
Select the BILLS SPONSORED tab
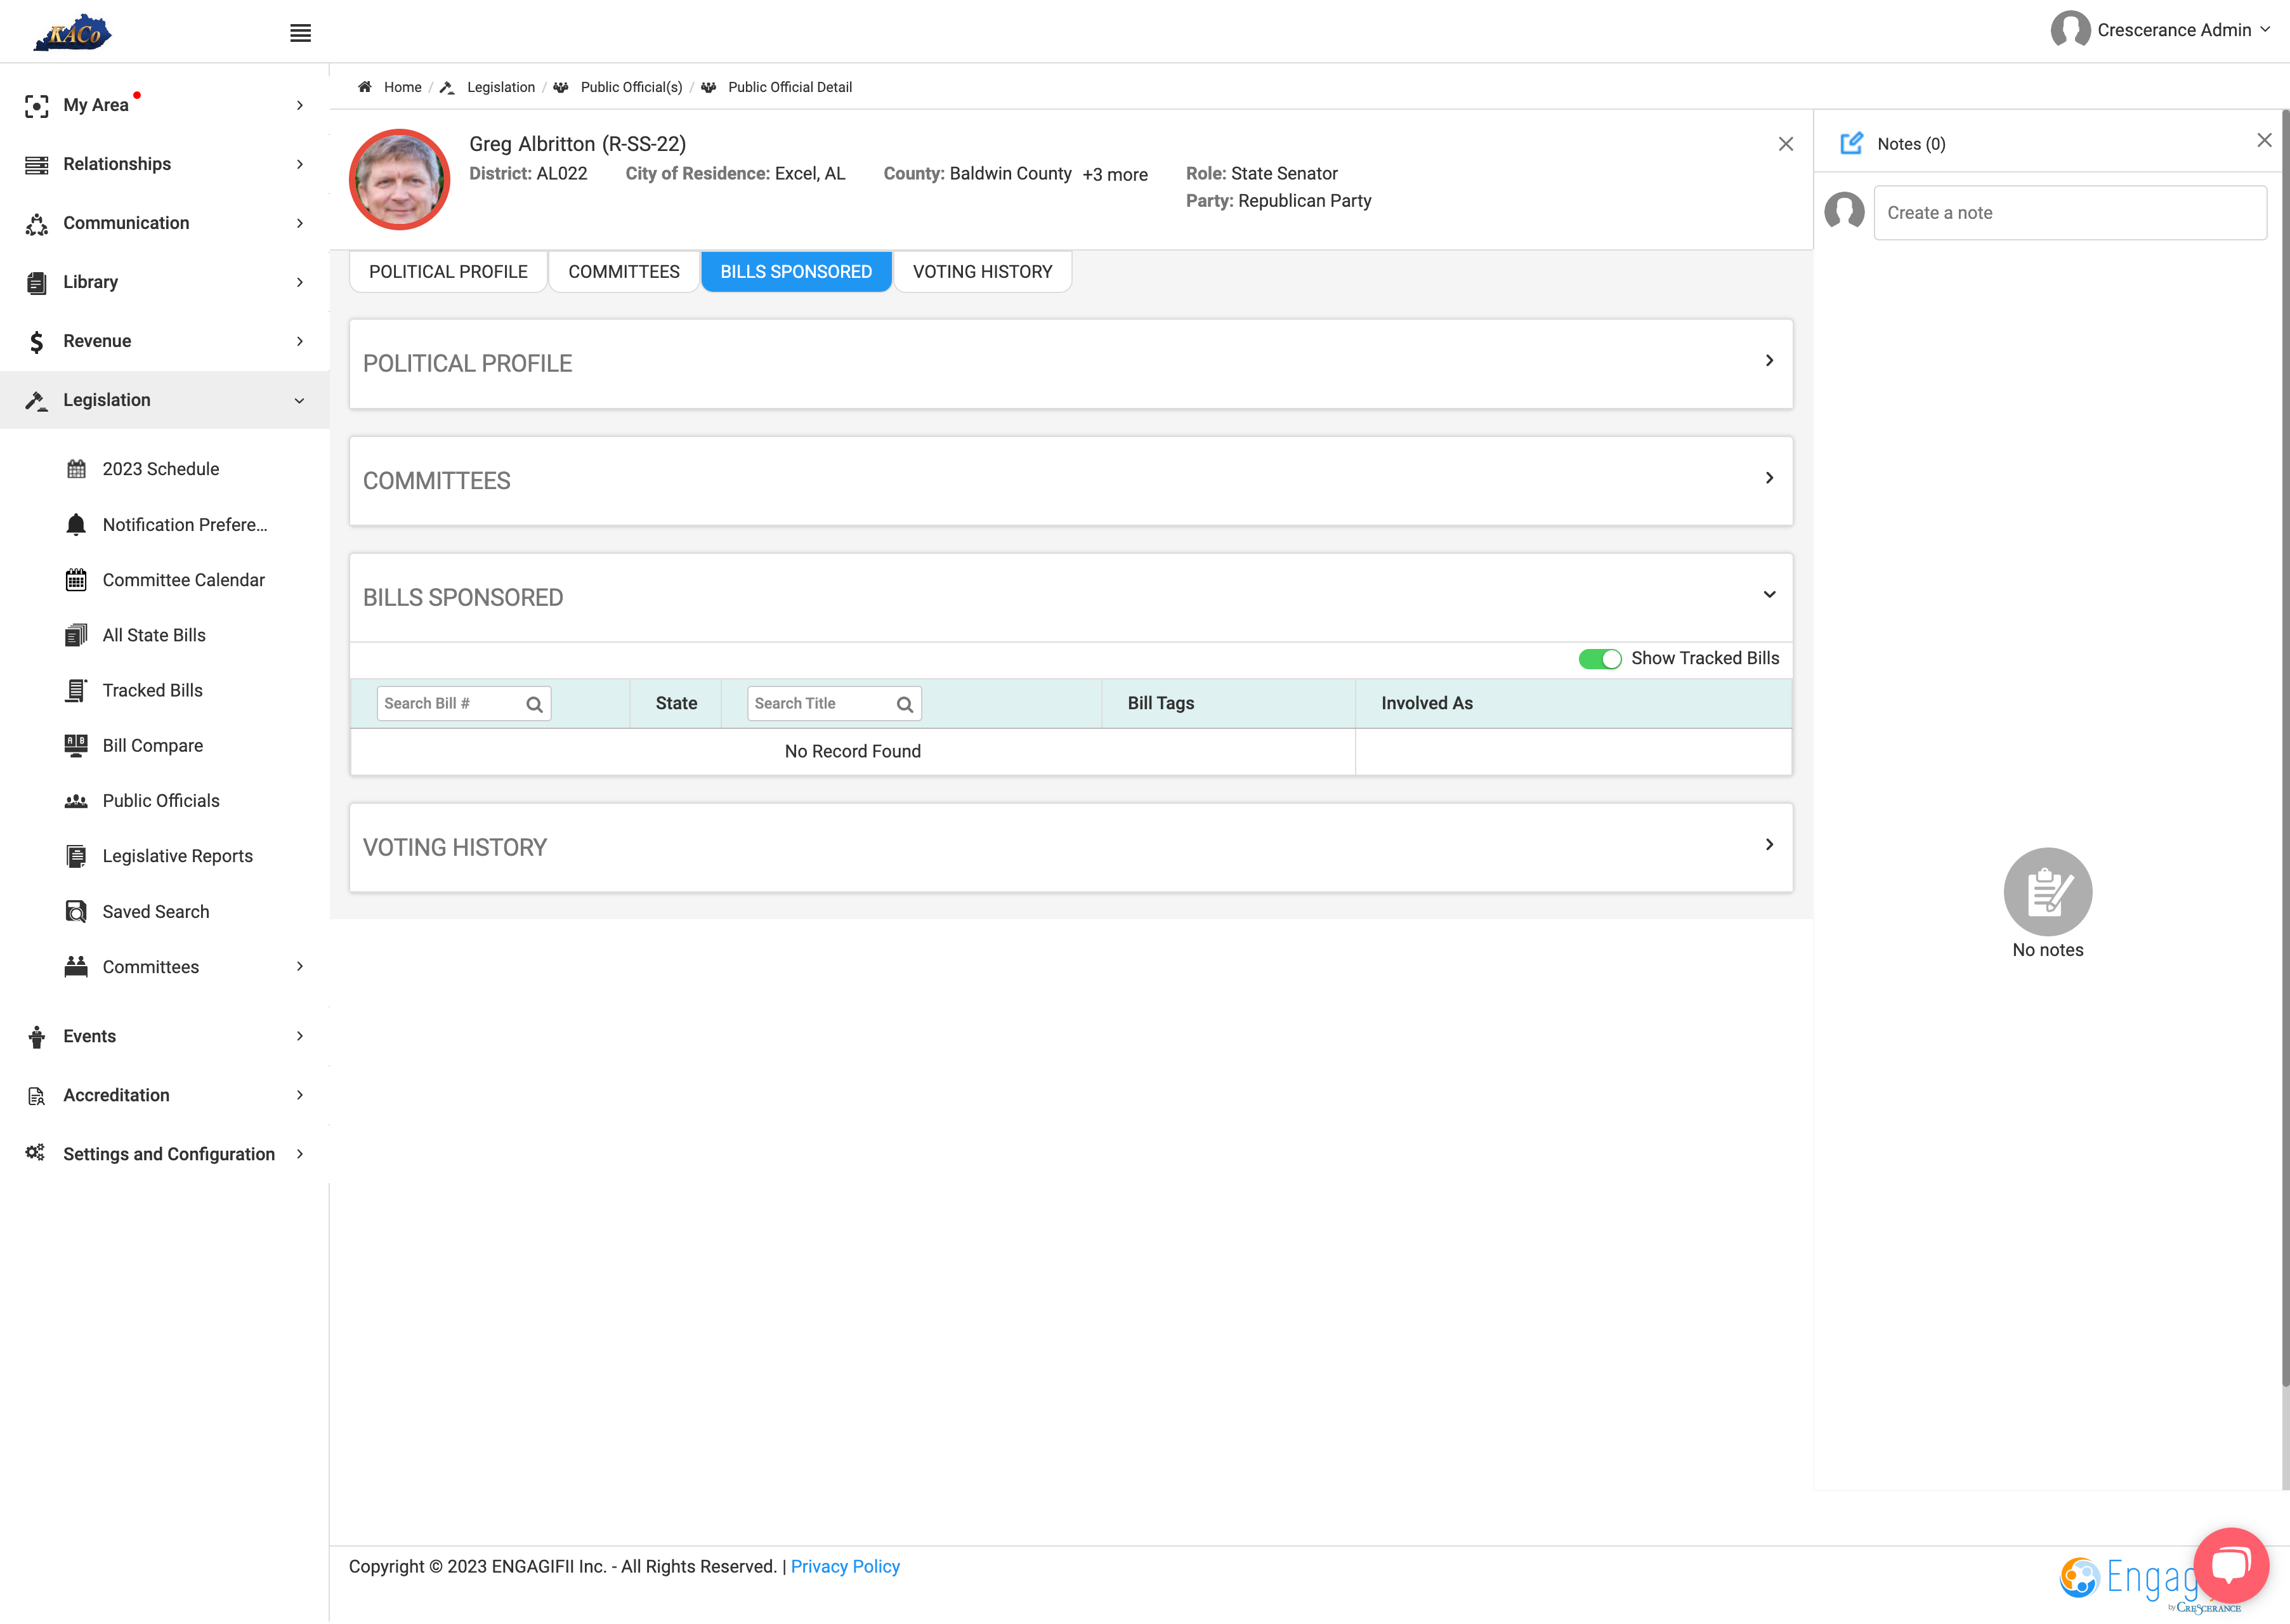click(x=796, y=272)
